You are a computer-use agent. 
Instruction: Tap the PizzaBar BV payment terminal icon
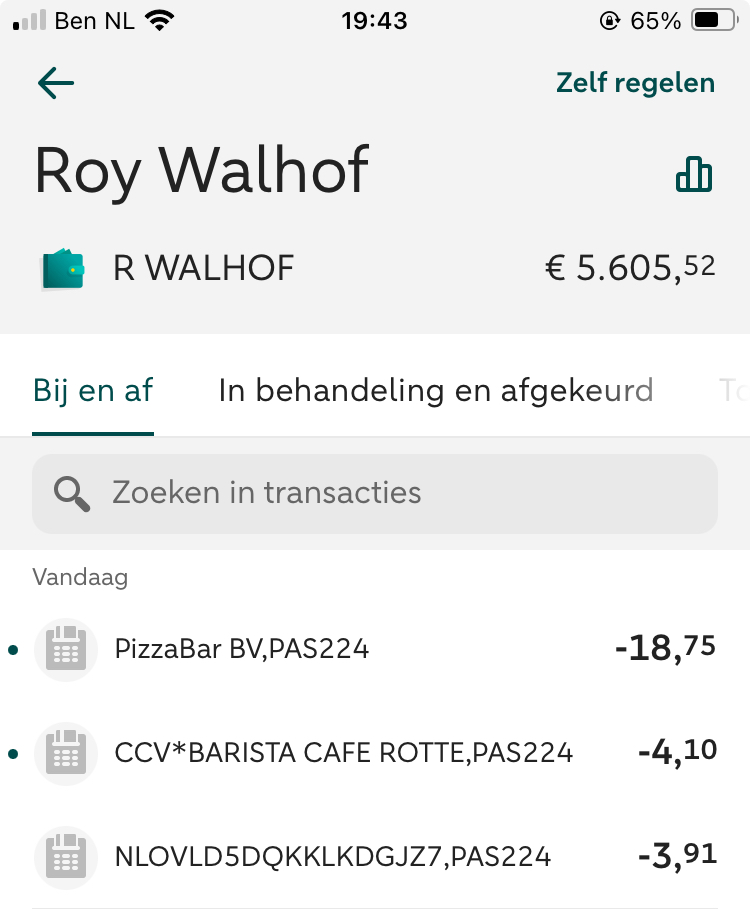[66, 650]
